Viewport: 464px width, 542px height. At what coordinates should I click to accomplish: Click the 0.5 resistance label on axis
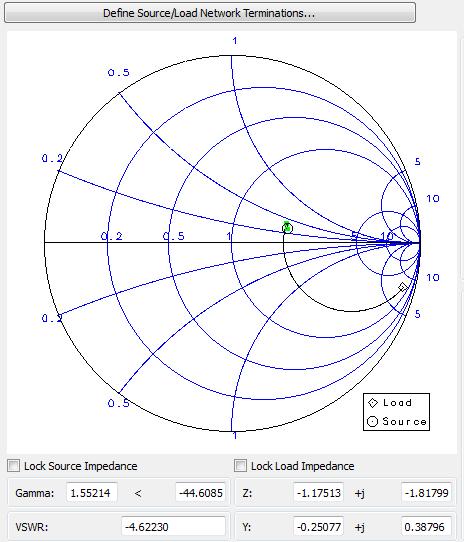174,236
